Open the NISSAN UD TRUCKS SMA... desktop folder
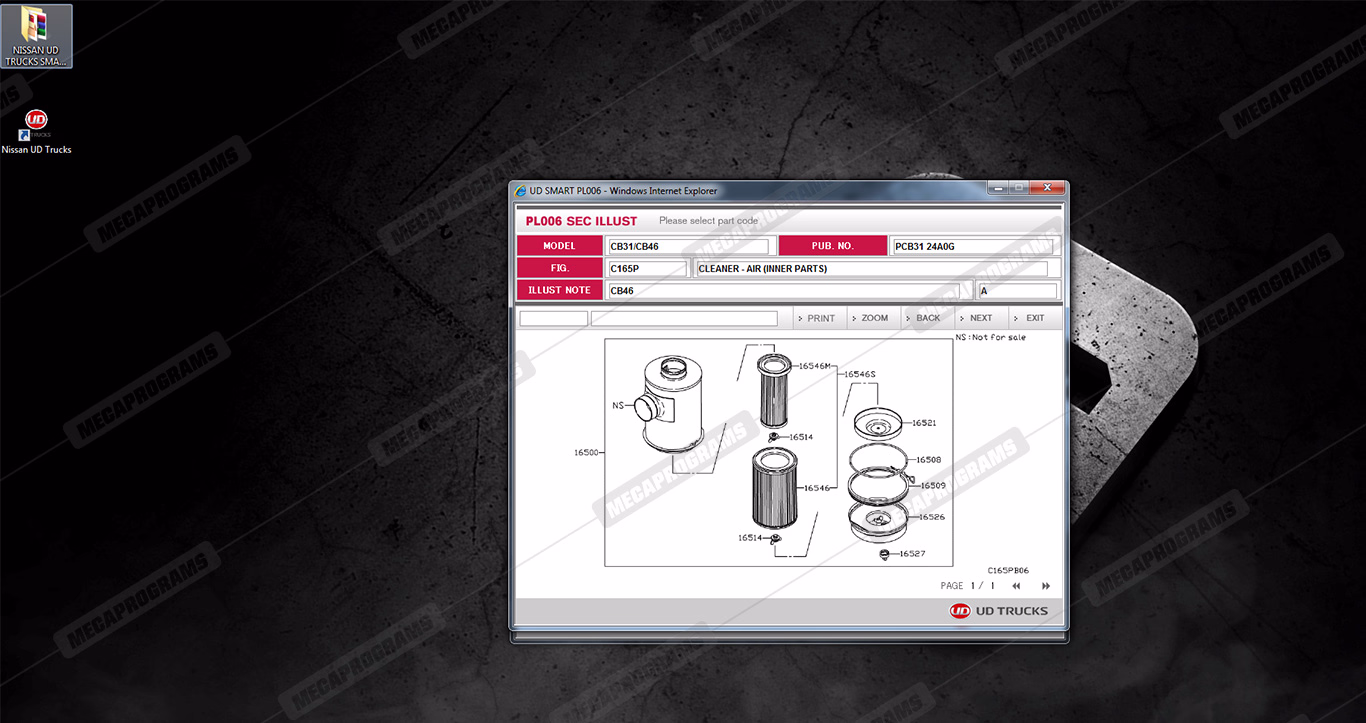 (x=37, y=36)
